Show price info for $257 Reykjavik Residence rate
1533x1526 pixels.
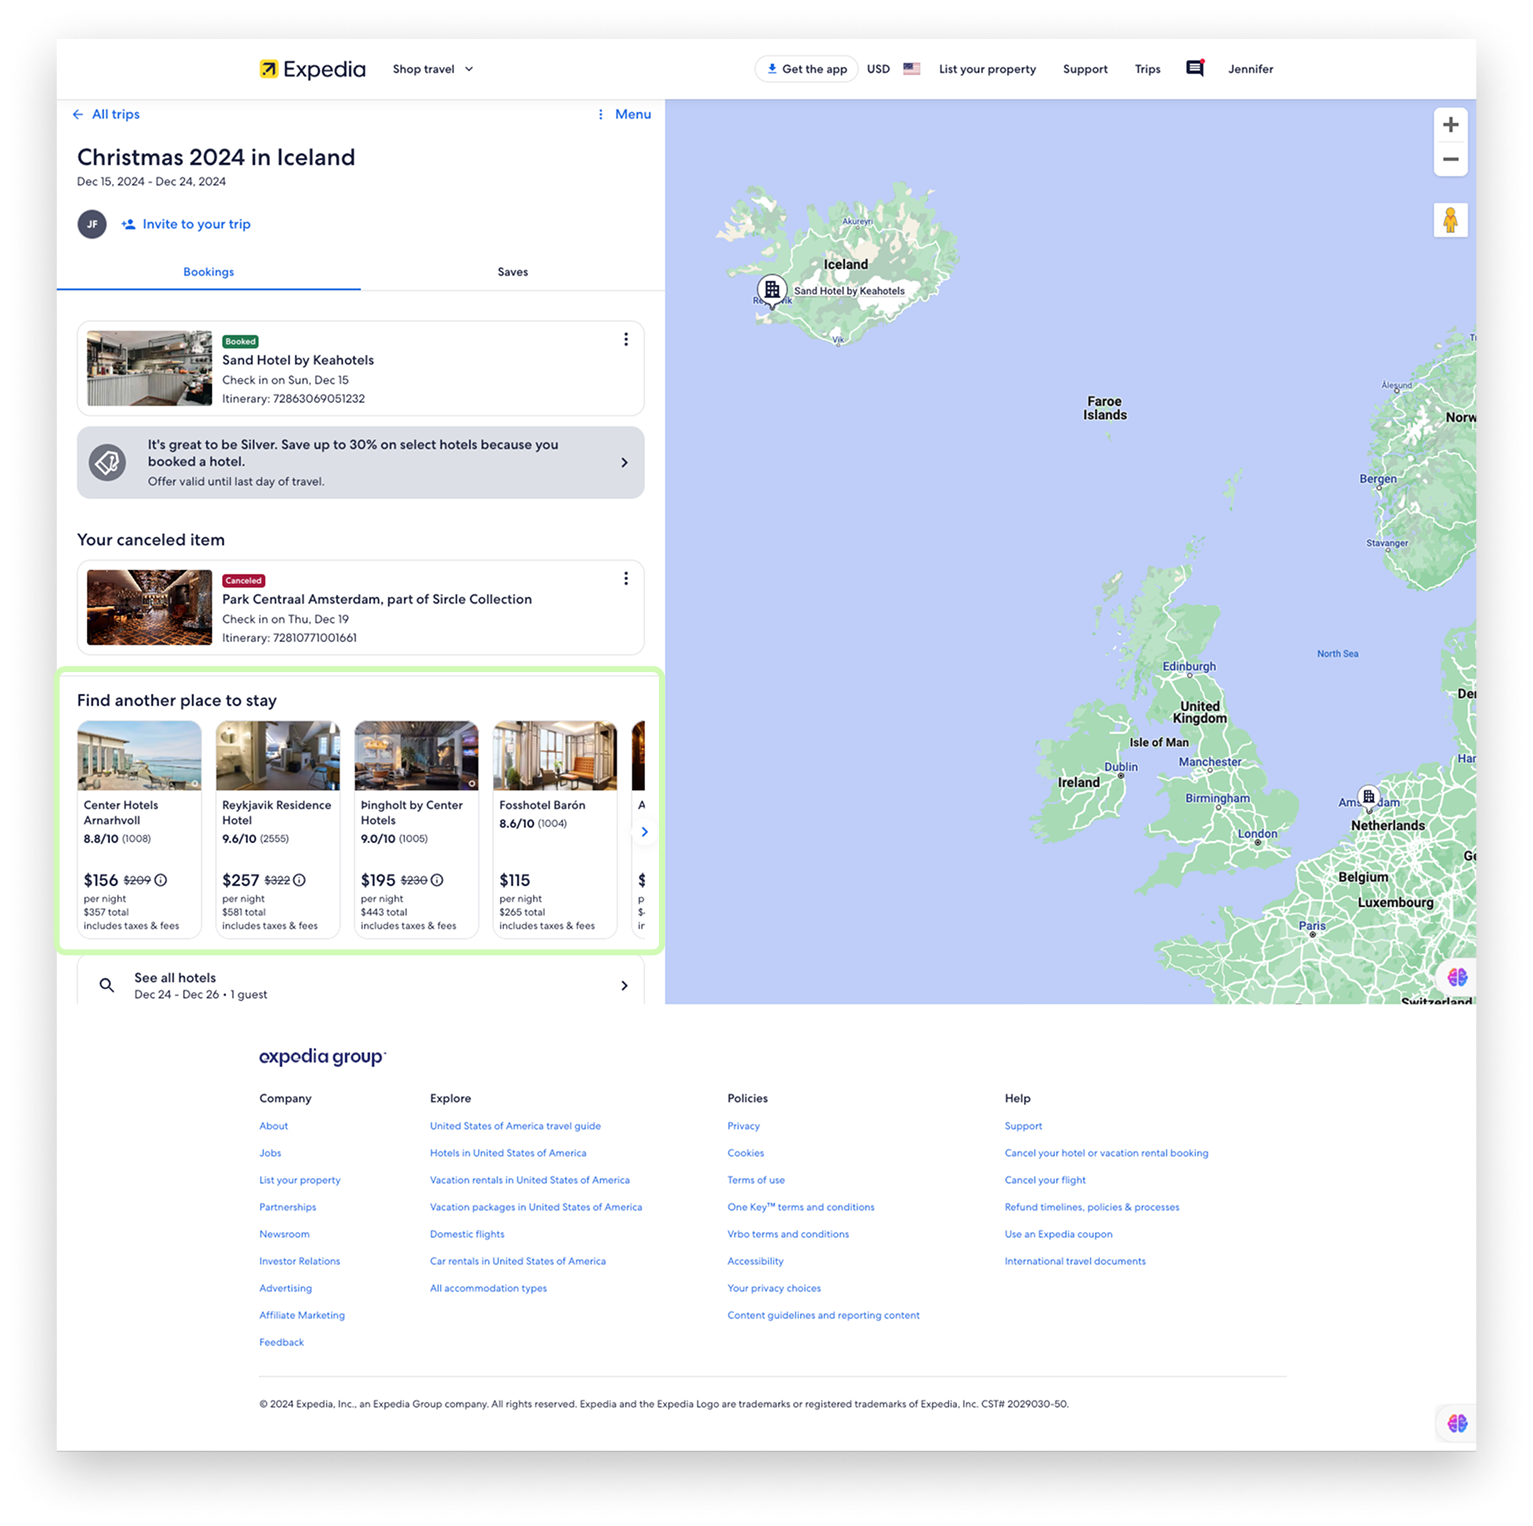click(x=299, y=880)
